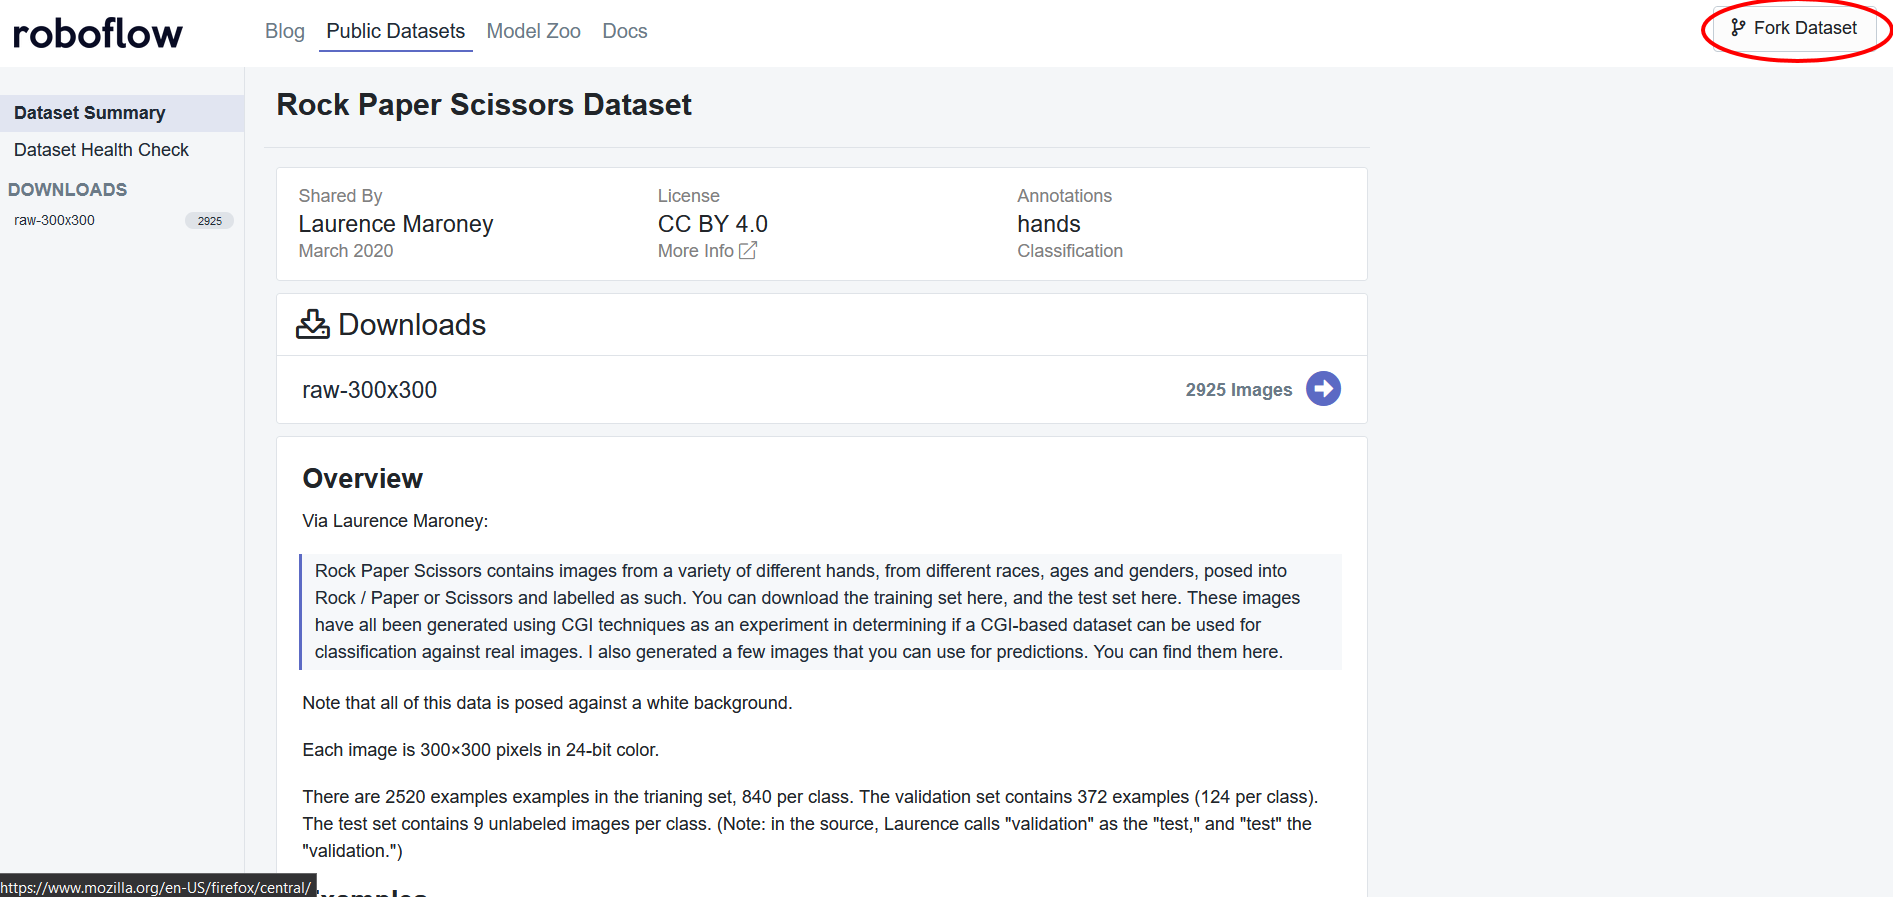
Task: Open the raw-300x300 download row
Action: click(x=821, y=389)
